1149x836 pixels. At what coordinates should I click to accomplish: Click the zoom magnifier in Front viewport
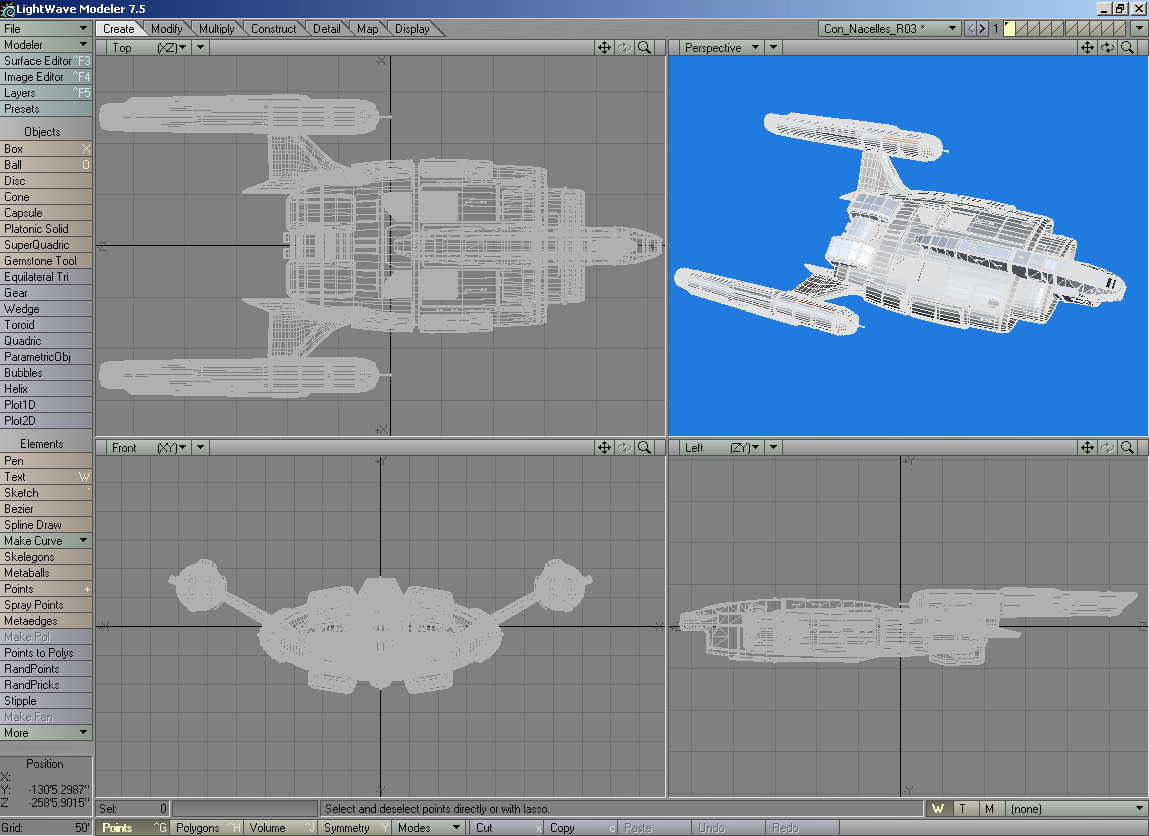point(644,448)
